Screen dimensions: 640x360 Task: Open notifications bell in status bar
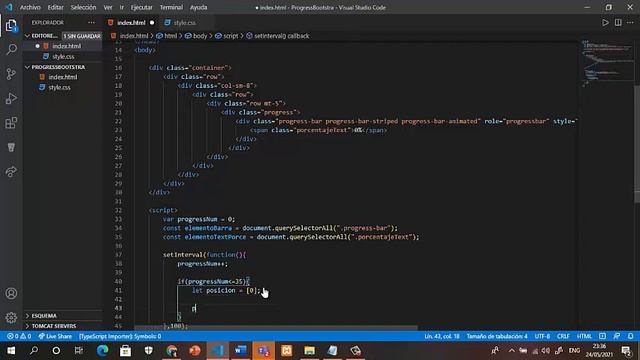(630, 336)
